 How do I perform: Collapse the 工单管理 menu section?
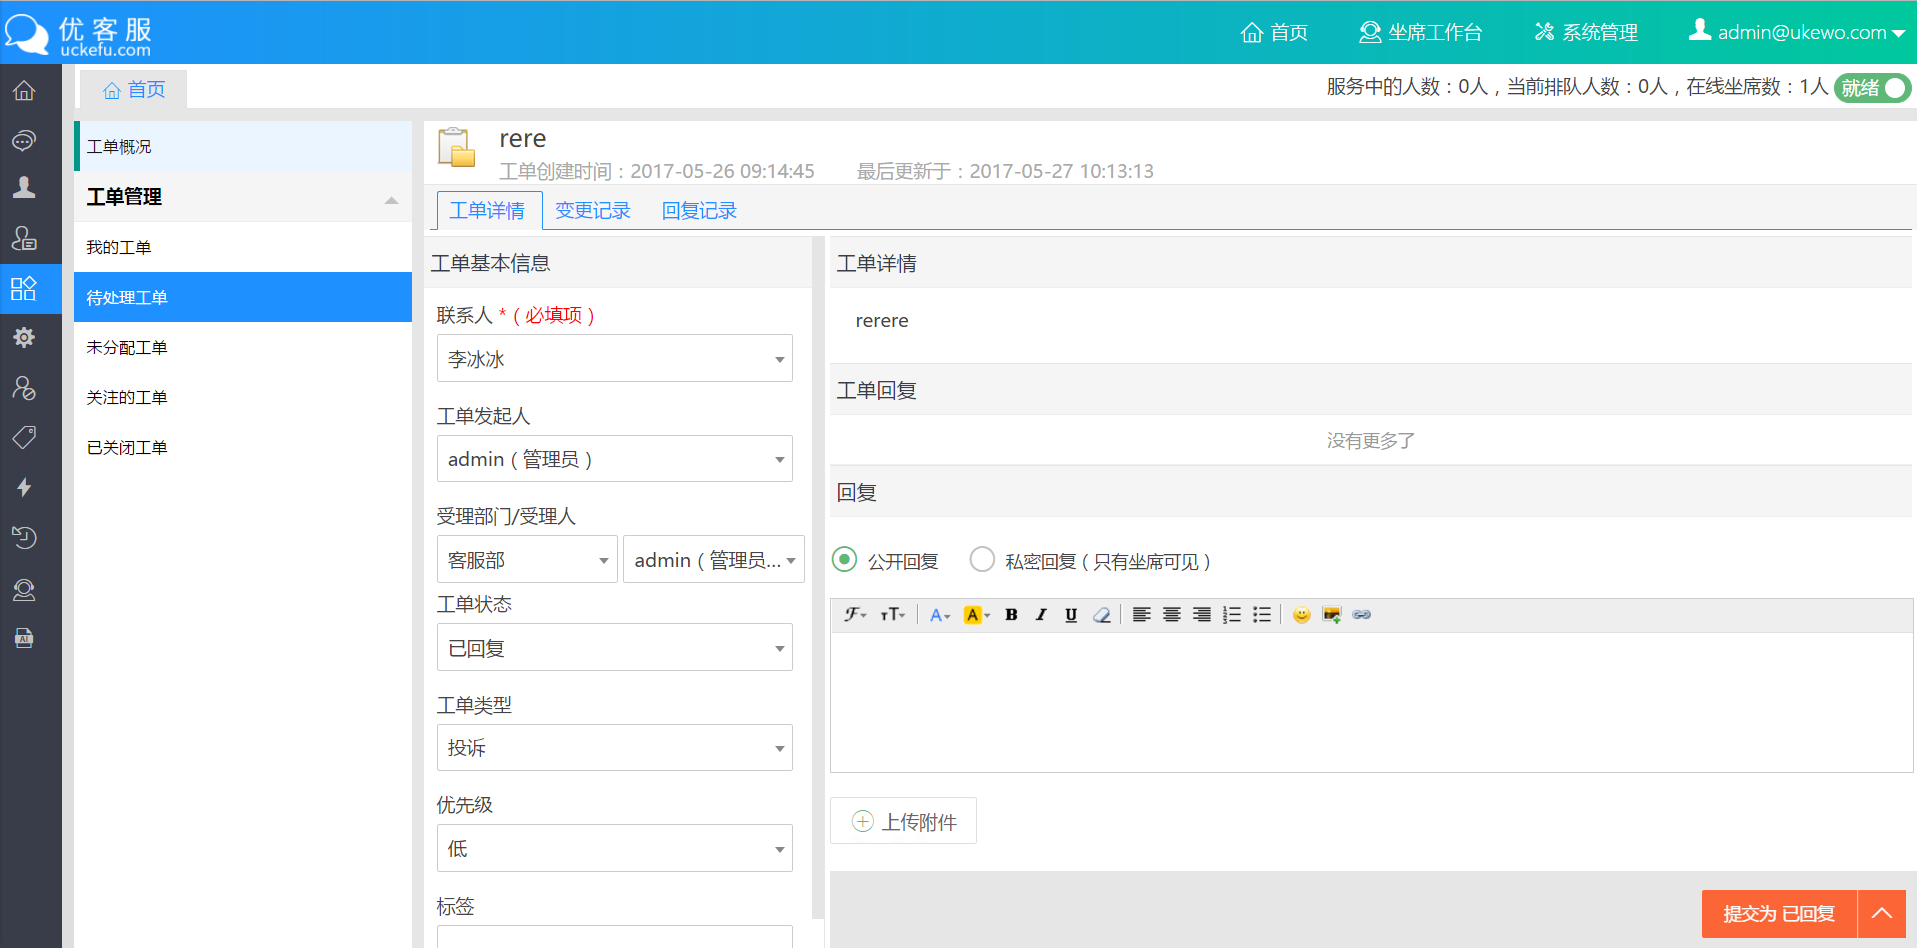click(391, 199)
